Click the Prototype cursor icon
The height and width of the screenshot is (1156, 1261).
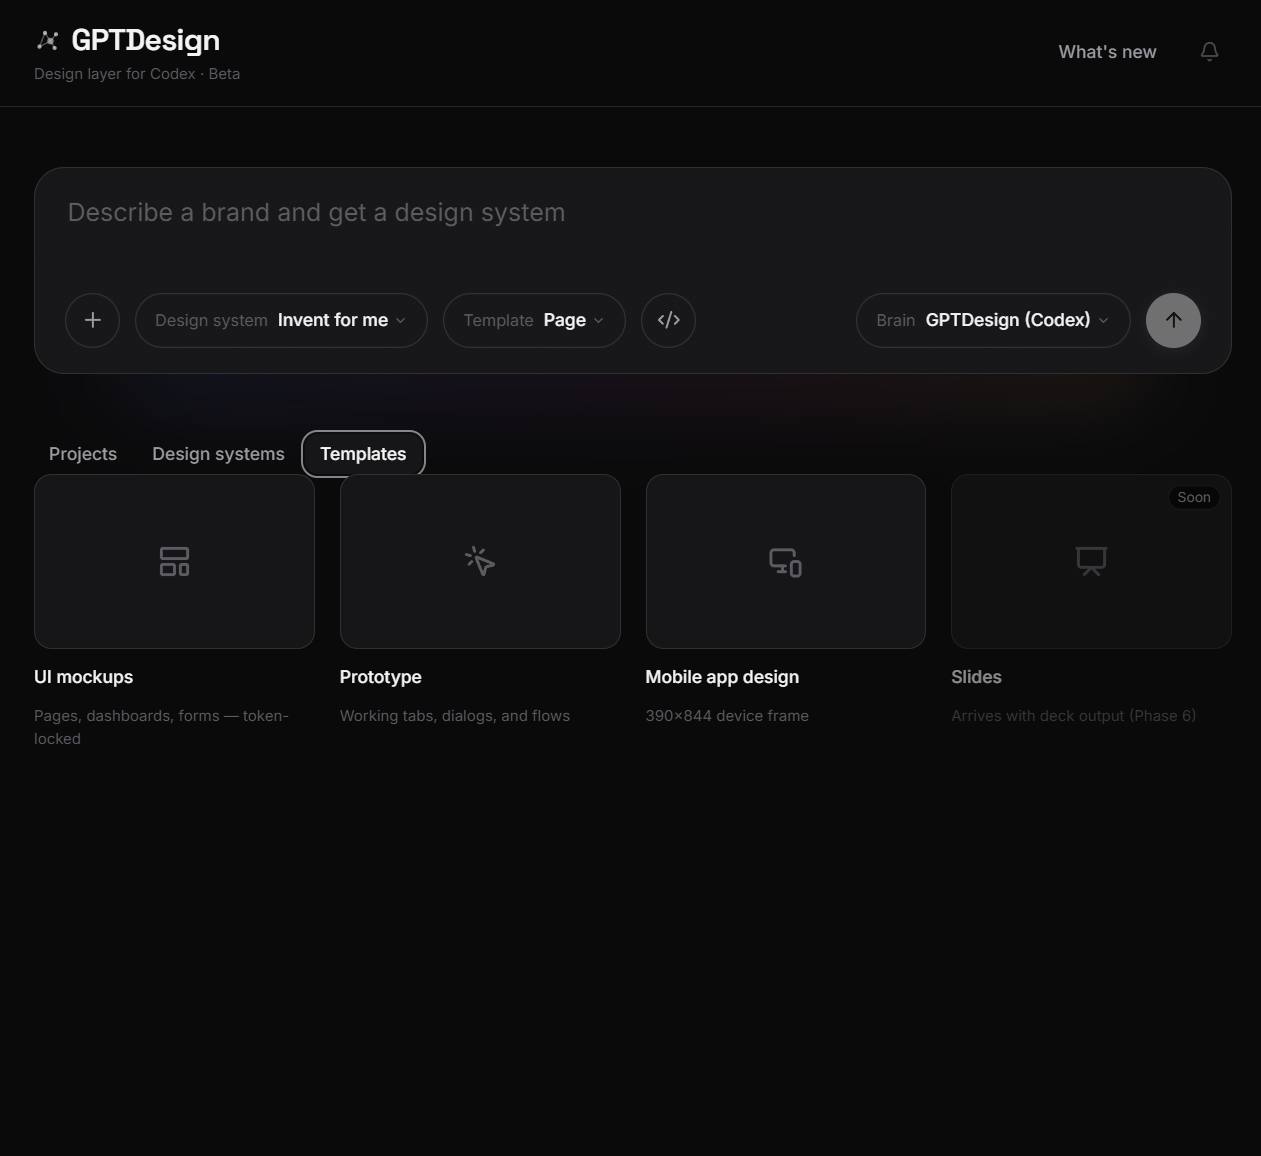(x=480, y=561)
